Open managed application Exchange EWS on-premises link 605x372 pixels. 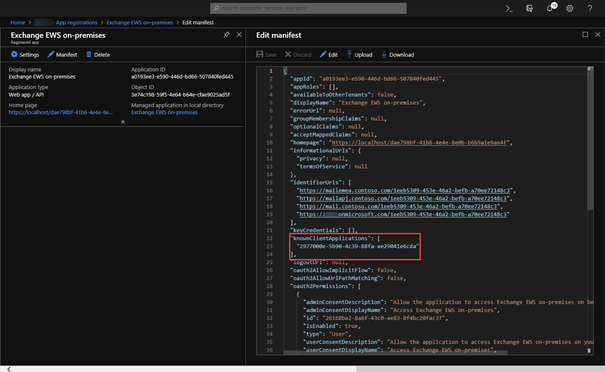(164, 112)
